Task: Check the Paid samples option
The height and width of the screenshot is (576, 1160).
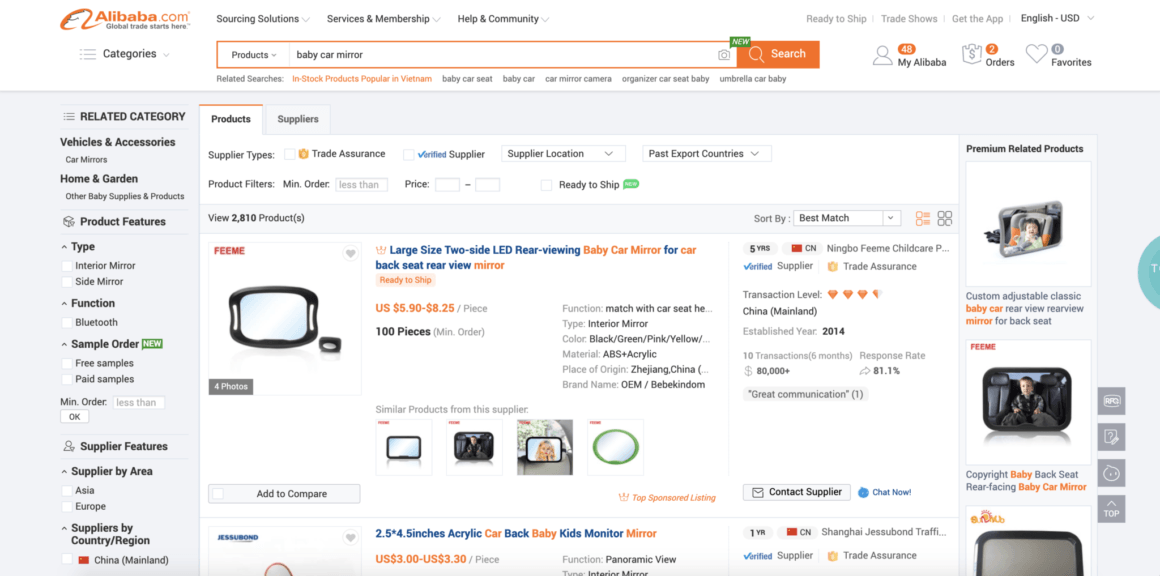Action: pos(67,379)
